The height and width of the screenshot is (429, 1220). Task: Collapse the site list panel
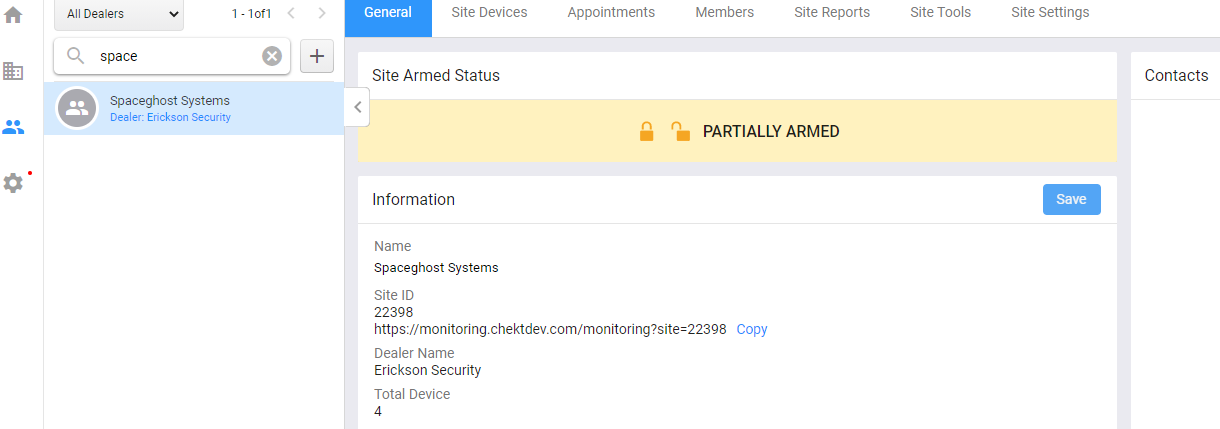click(357, 108)
